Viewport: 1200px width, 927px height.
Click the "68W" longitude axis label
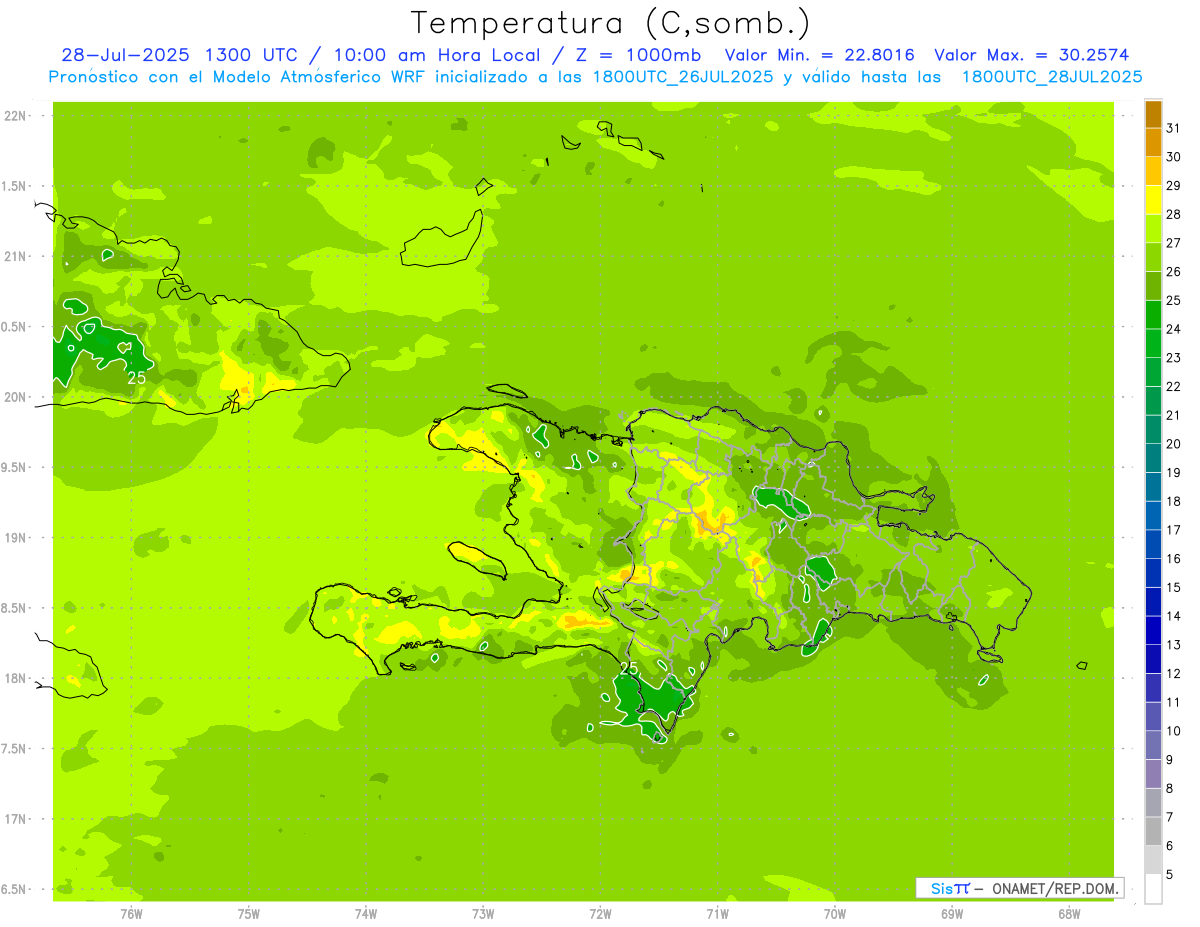(x=1069, y=913)
